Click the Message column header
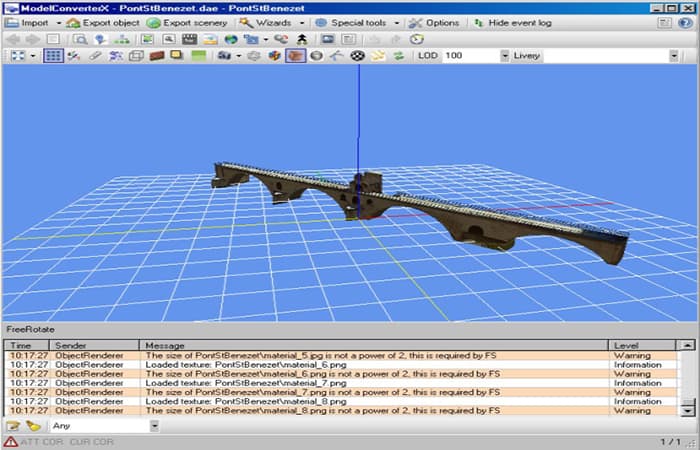This screenshot has height=450, width=700. tap(374, 346)
